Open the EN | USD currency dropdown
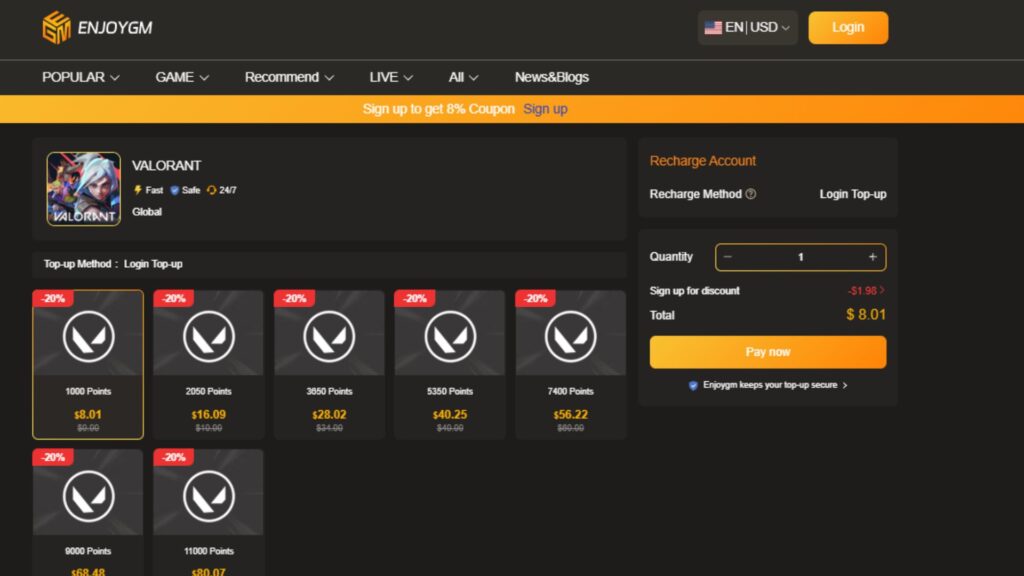 [x=747, y=28]
